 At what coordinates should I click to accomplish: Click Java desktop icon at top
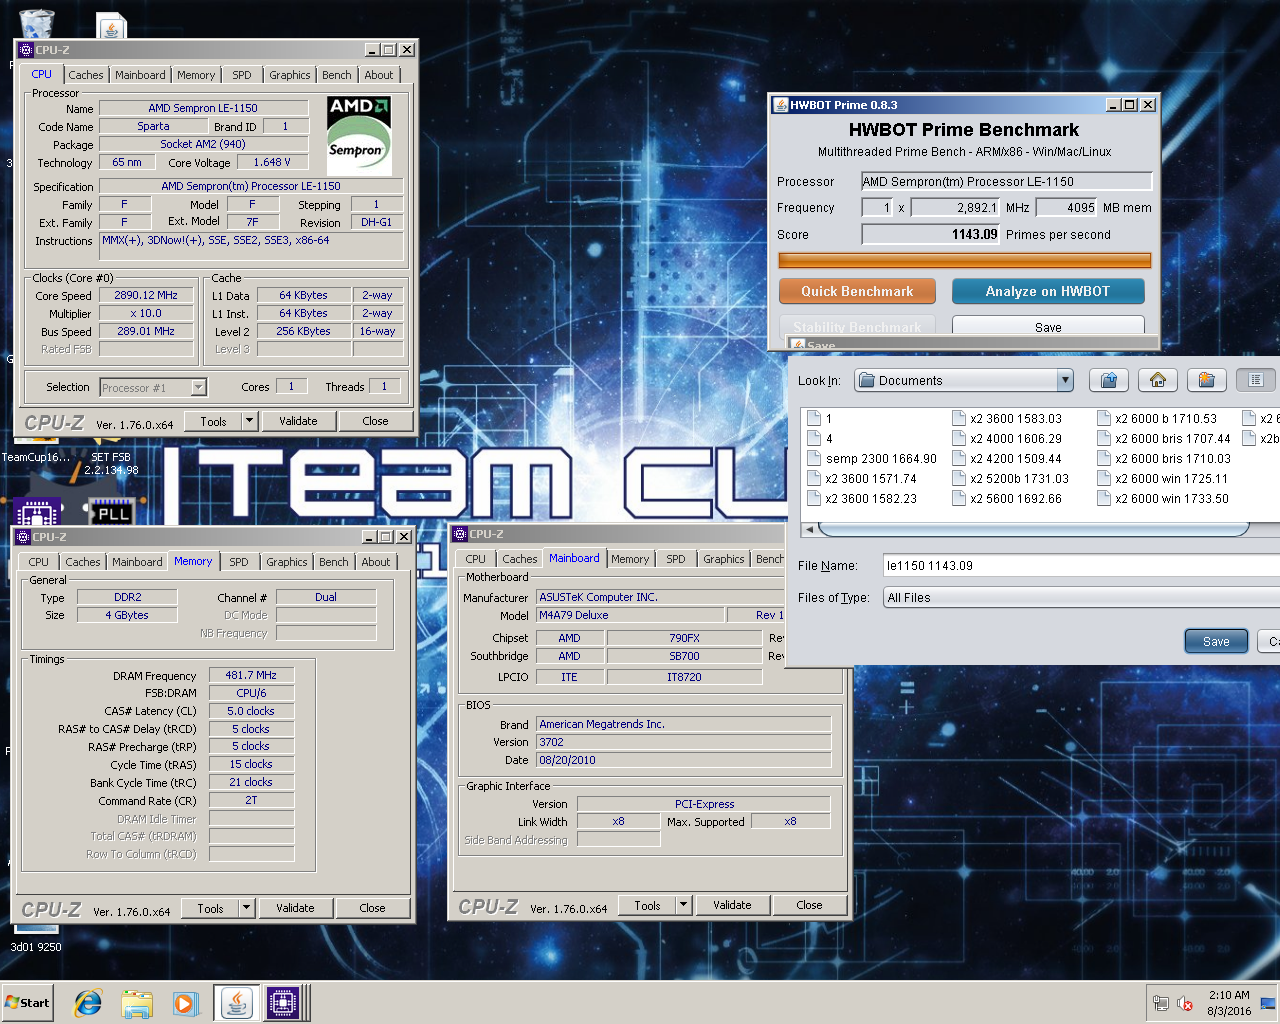pos(111,25)
